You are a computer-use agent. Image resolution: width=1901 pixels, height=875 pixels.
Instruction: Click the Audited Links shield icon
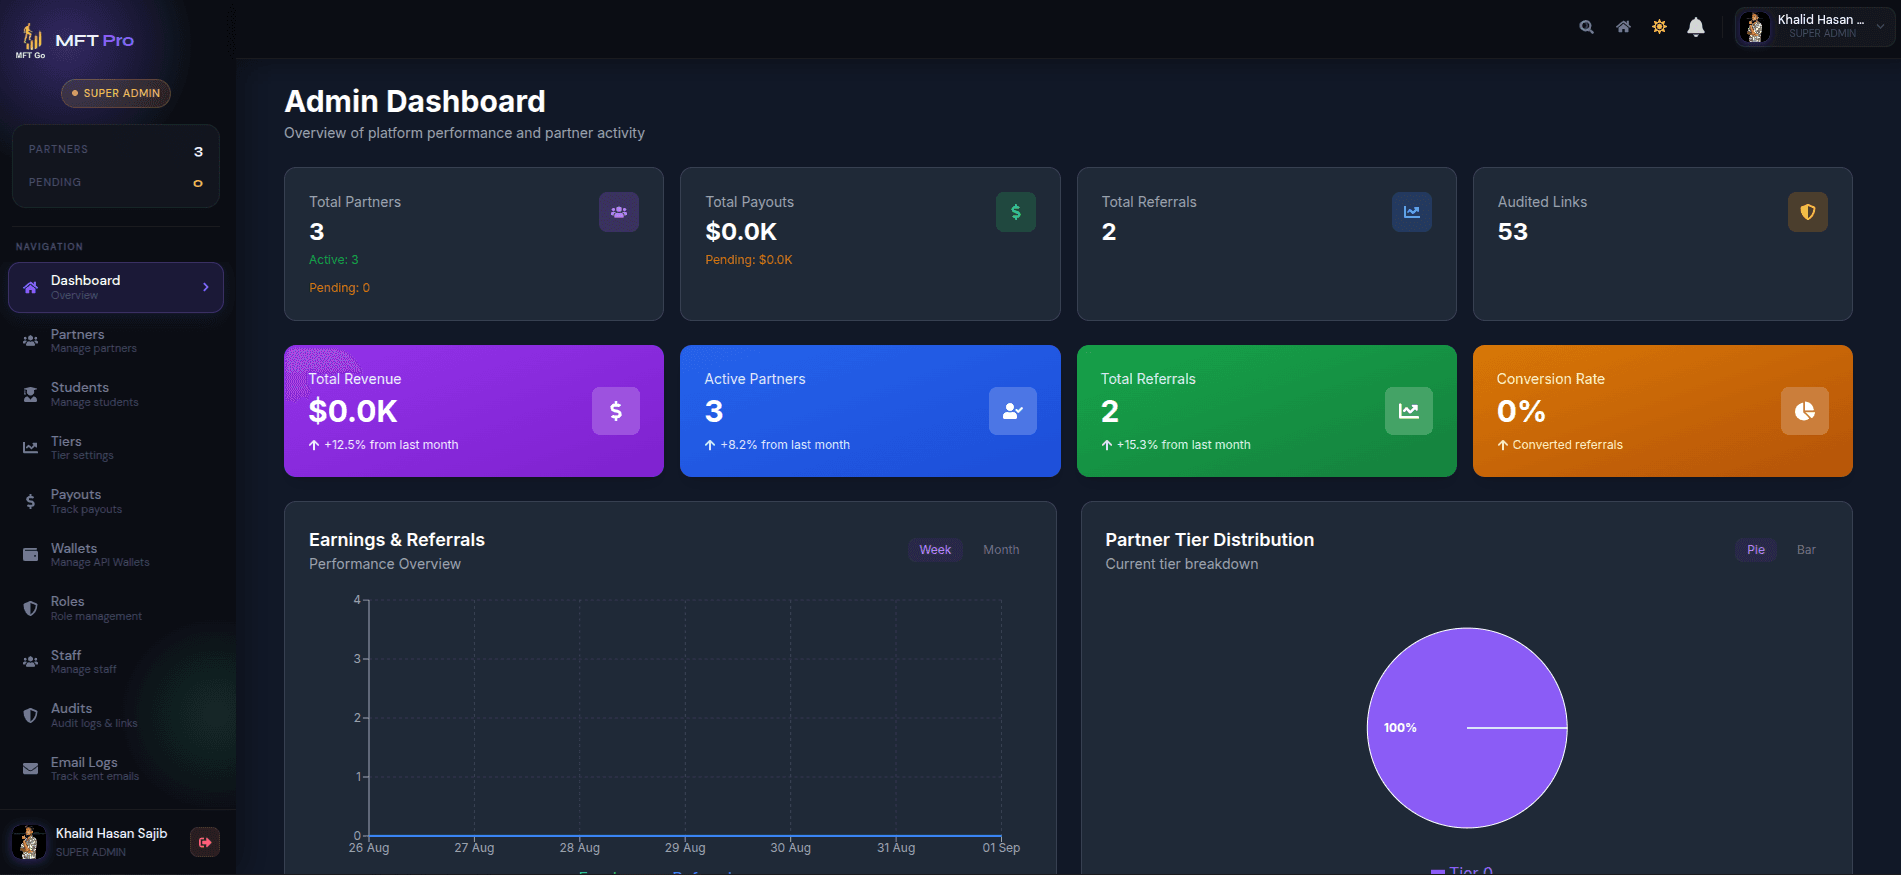click(1808, 212)
